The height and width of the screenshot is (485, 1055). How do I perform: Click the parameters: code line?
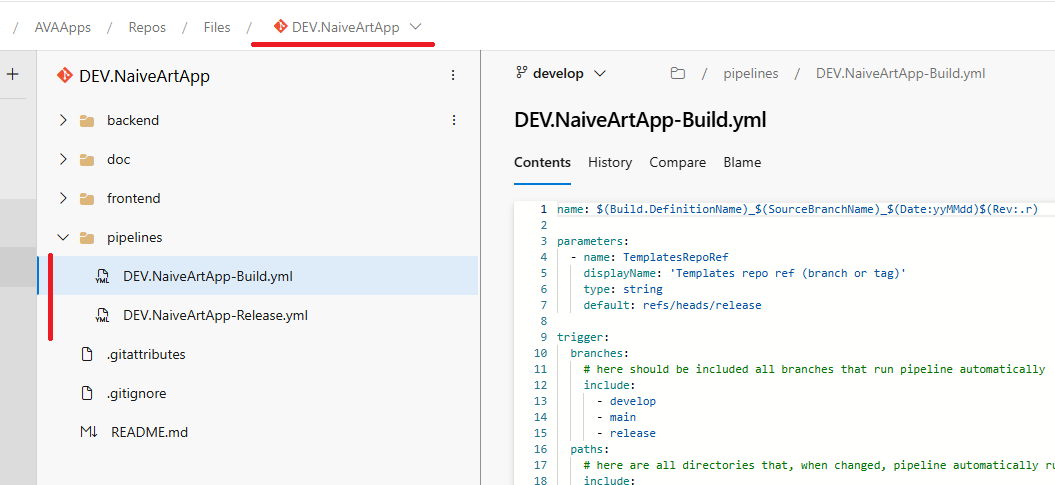click(x=592, y=241)
